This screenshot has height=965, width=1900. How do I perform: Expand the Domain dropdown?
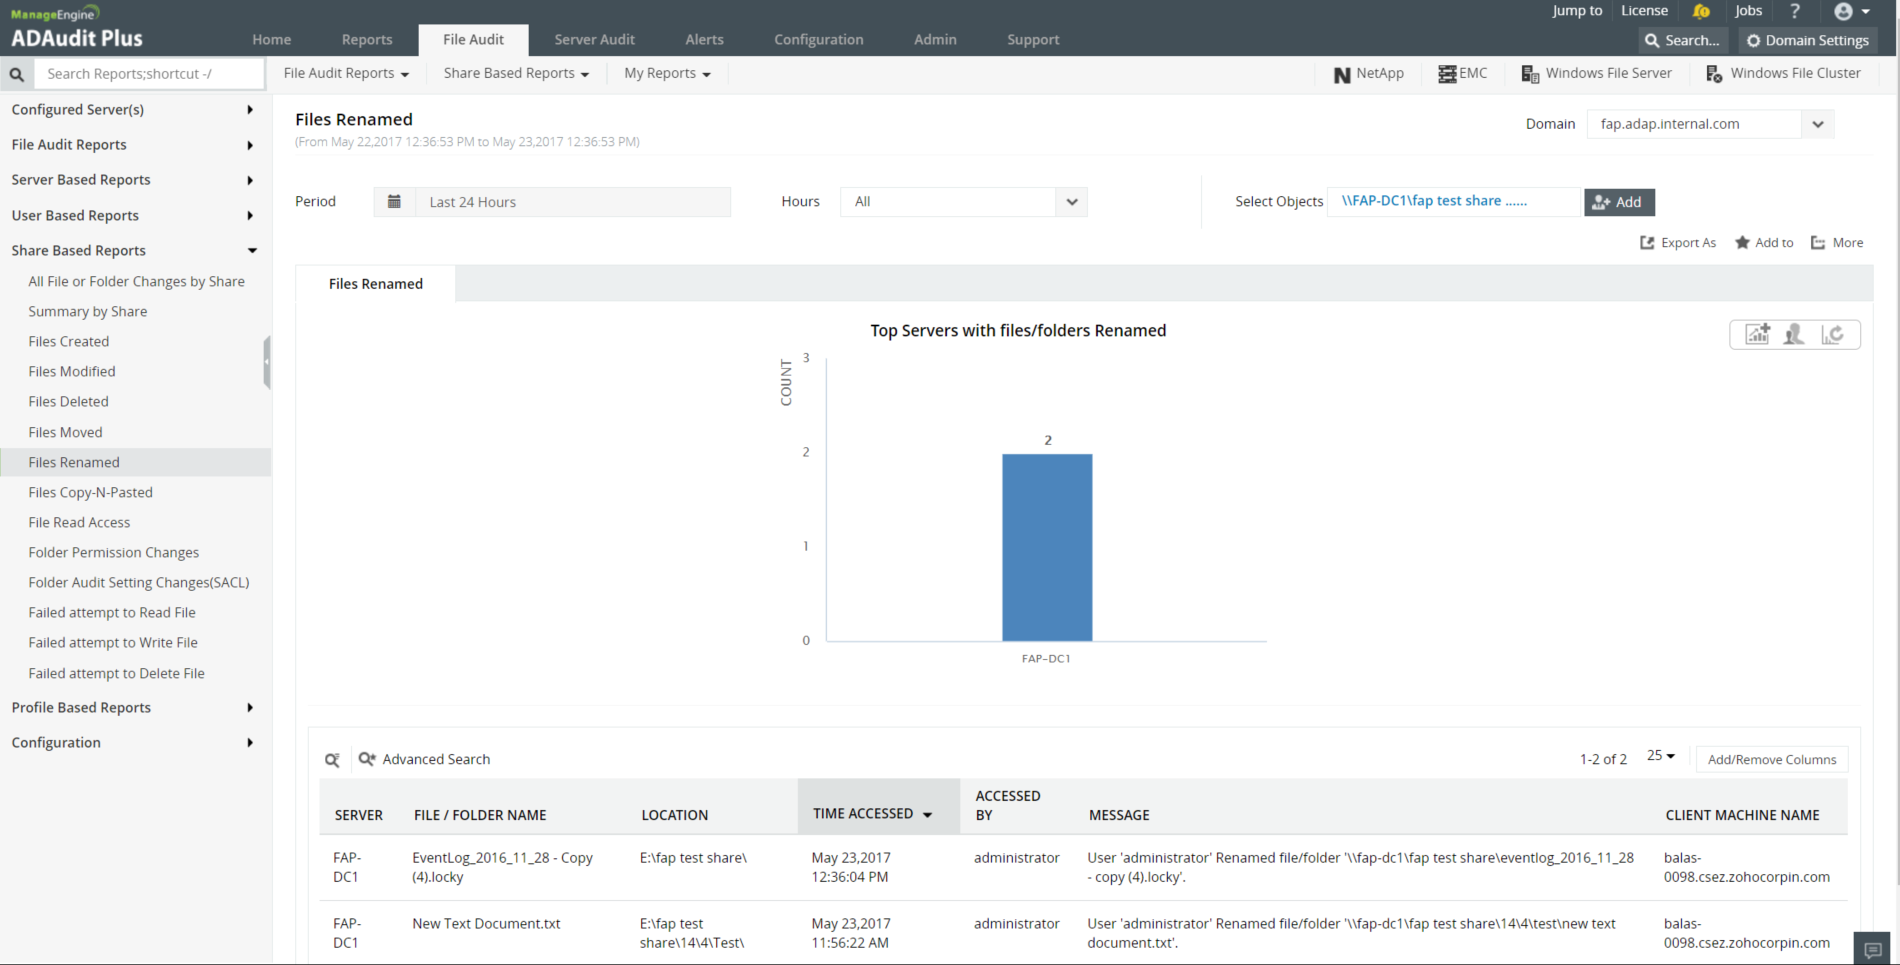pyautogui.click(x=1817, y=124)
